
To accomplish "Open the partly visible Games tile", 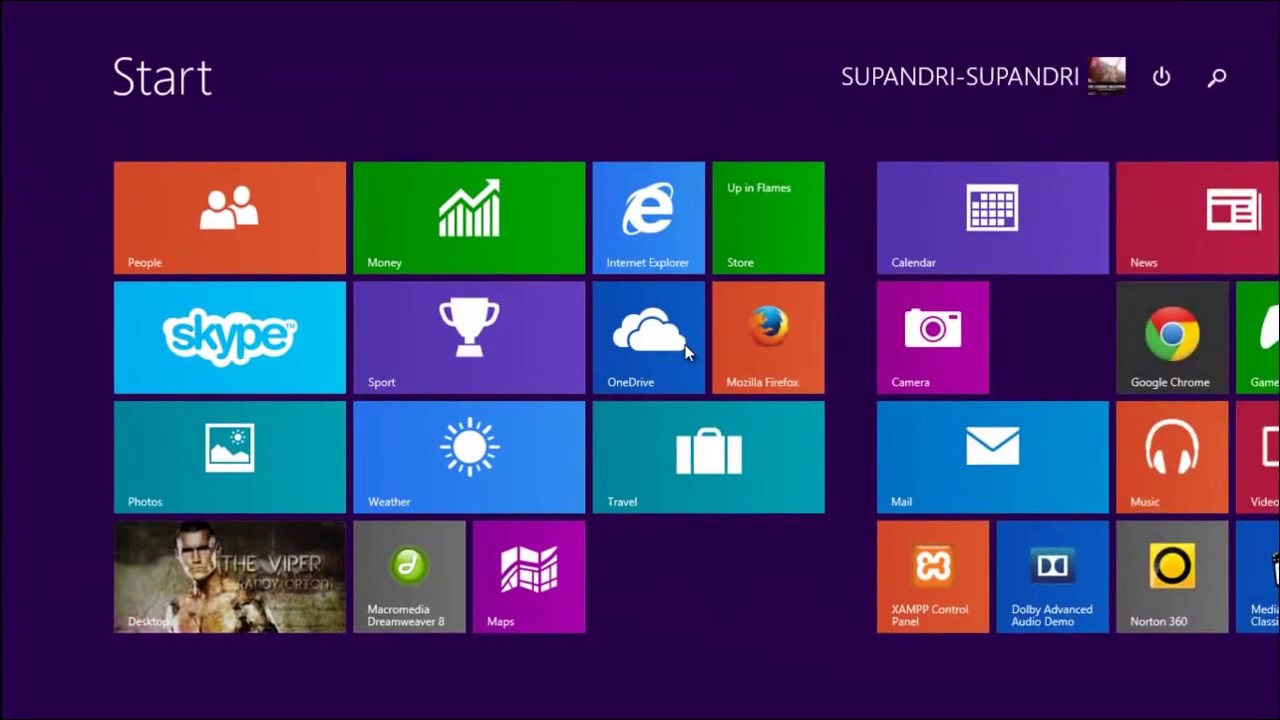I will pos(1258,337).
